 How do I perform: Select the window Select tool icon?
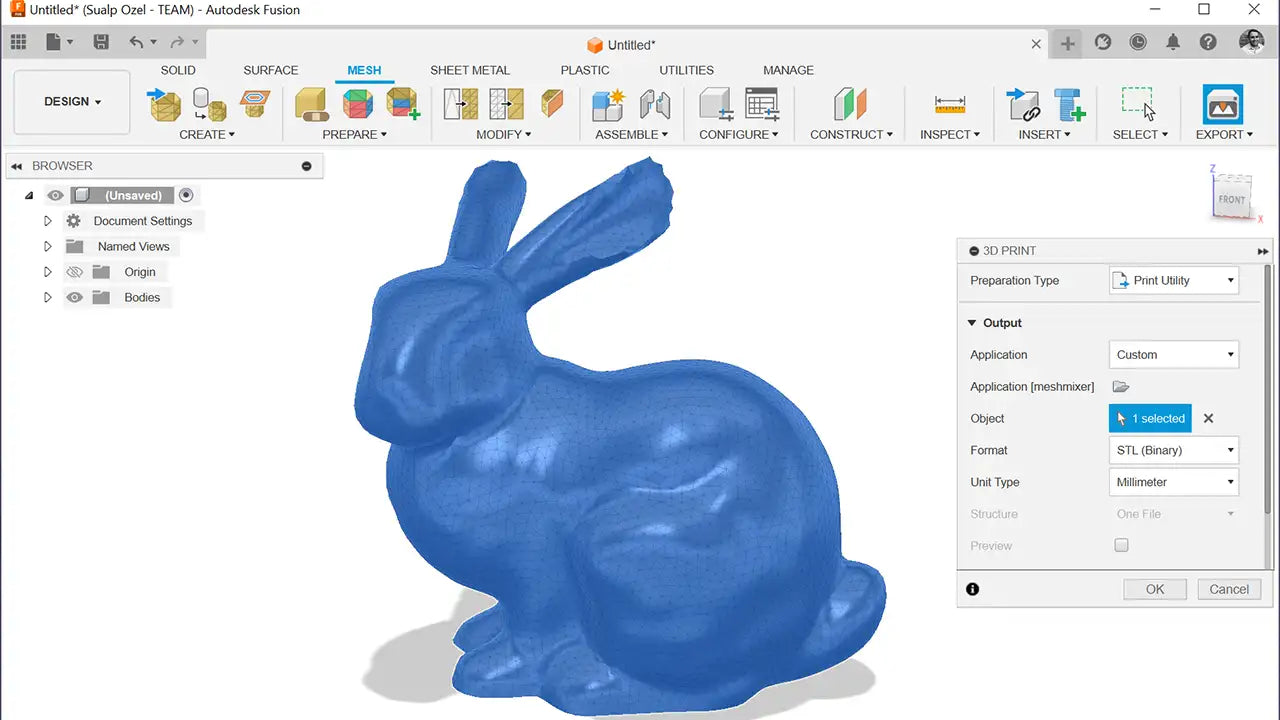pos(1138,103)
